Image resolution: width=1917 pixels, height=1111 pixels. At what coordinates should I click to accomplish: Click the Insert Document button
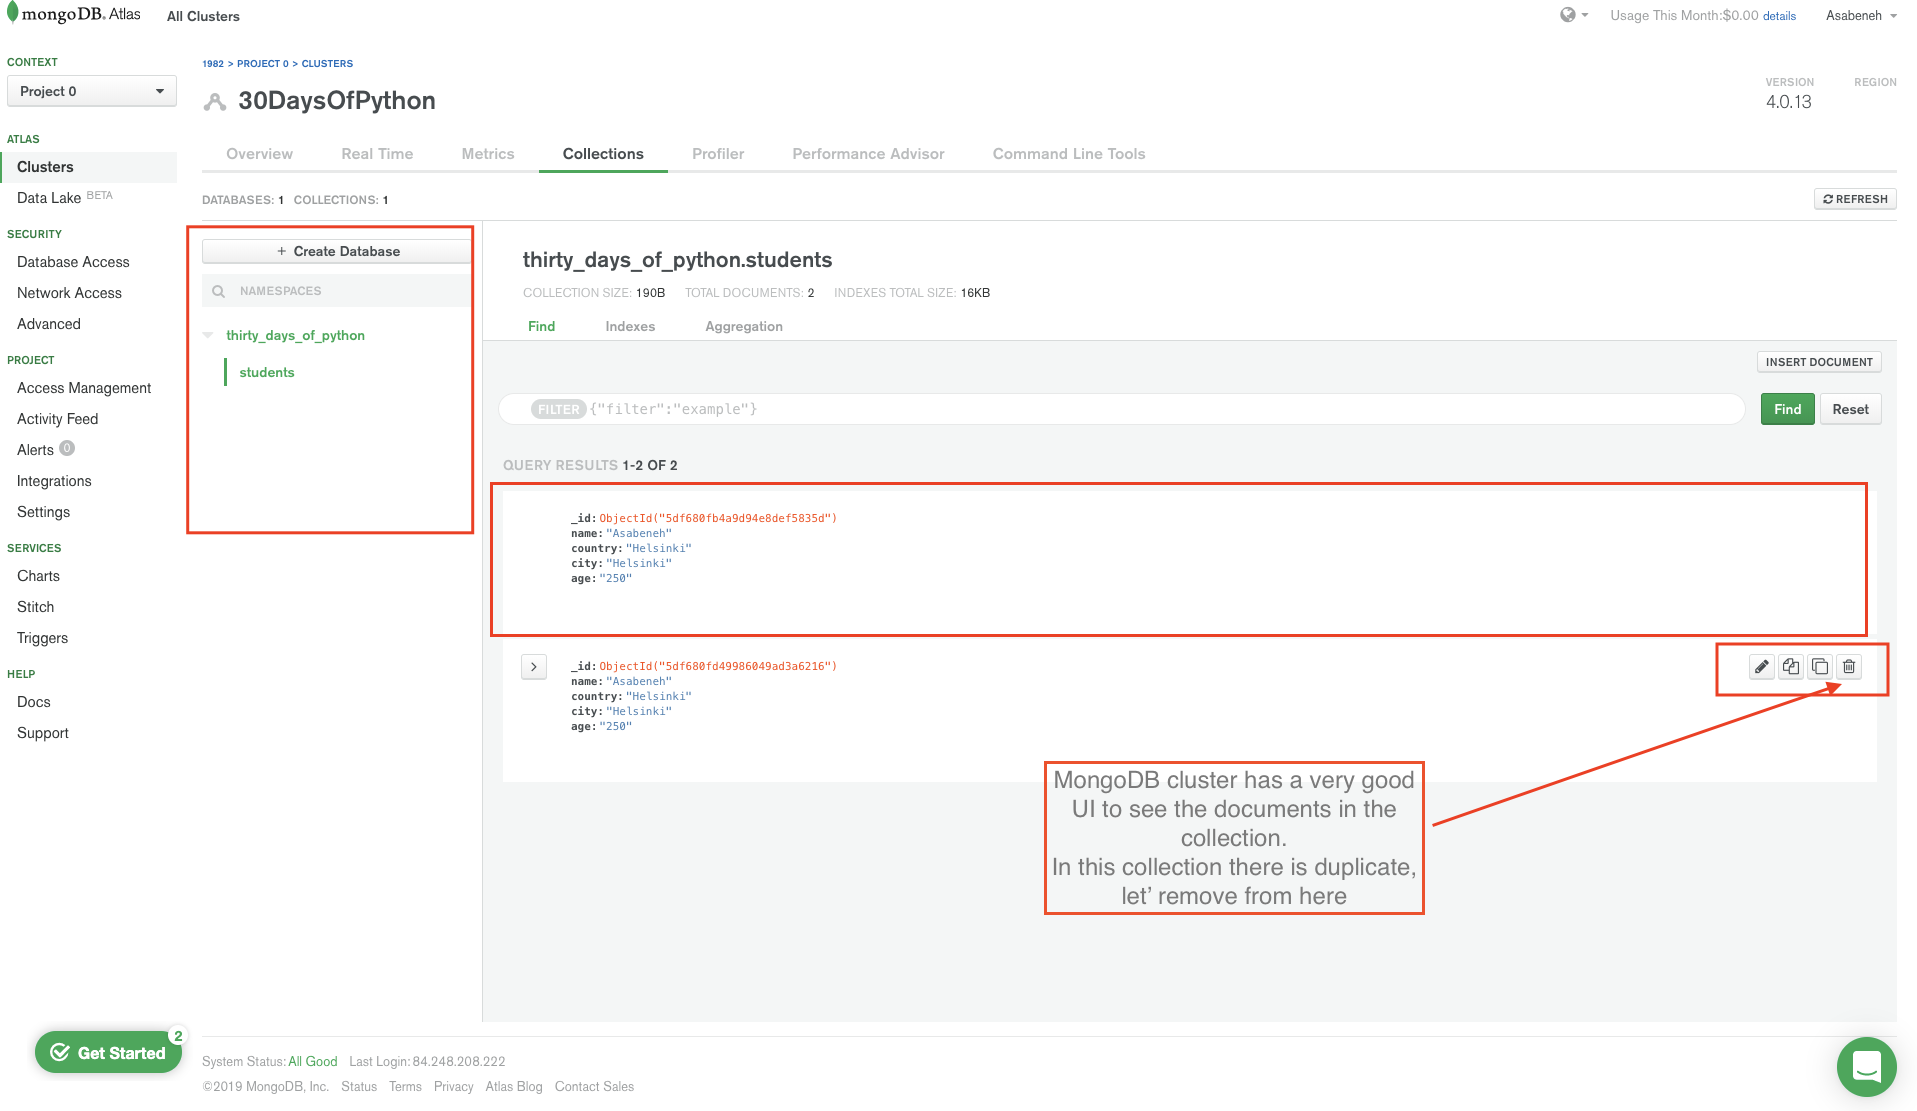(x=1818, y=362)
